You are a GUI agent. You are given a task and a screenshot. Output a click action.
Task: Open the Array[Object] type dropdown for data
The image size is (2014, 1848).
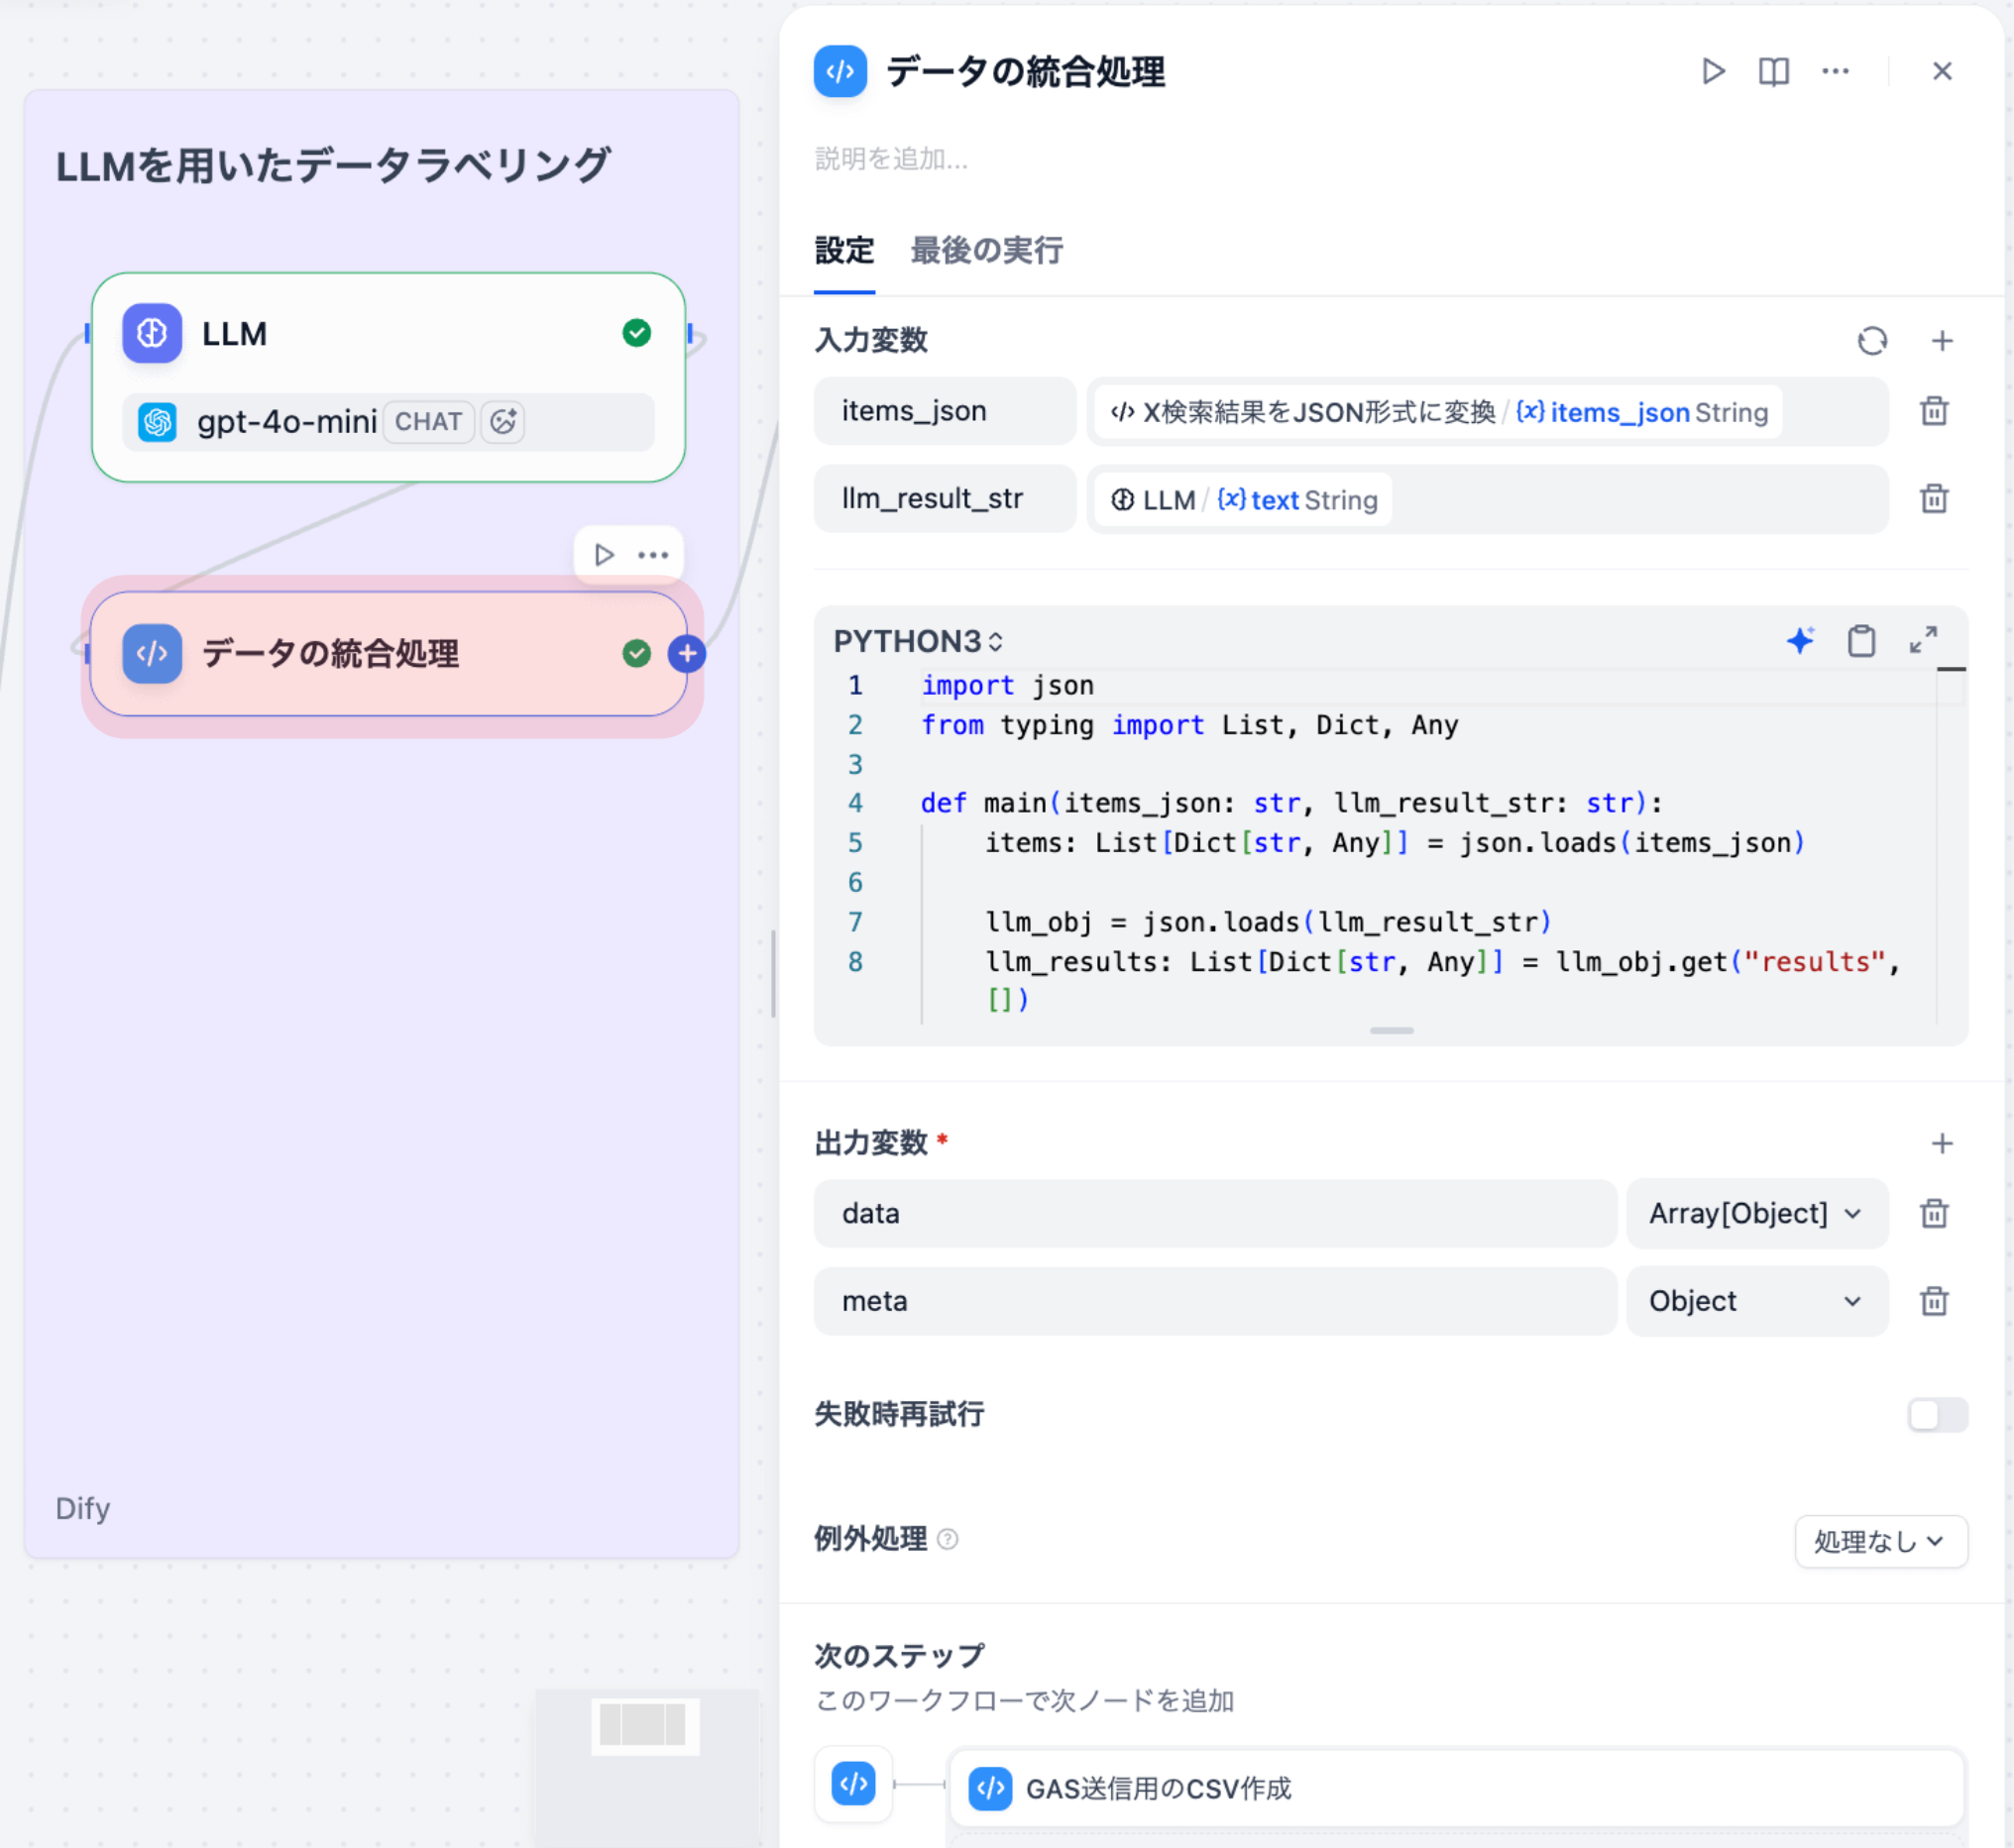(x=1756, y=1213)
